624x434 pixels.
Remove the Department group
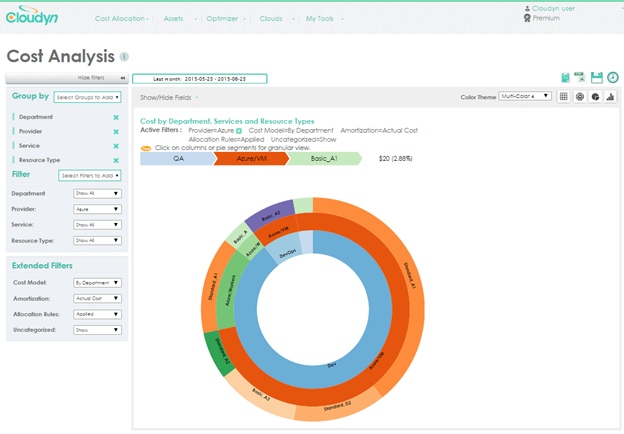click(x=116, y=117)
